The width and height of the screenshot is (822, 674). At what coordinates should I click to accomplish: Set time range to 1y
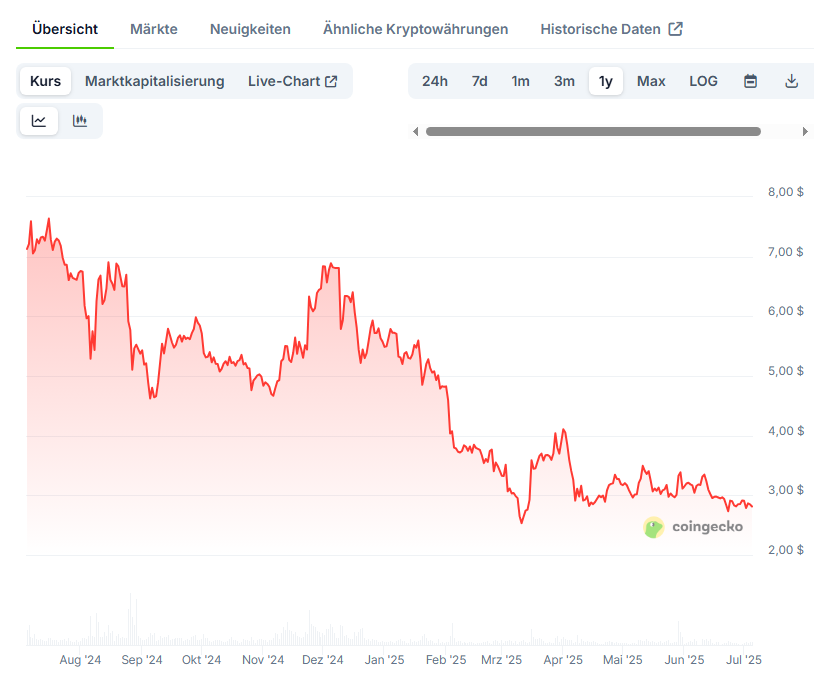pyautogui.click(x=605, y=81)
